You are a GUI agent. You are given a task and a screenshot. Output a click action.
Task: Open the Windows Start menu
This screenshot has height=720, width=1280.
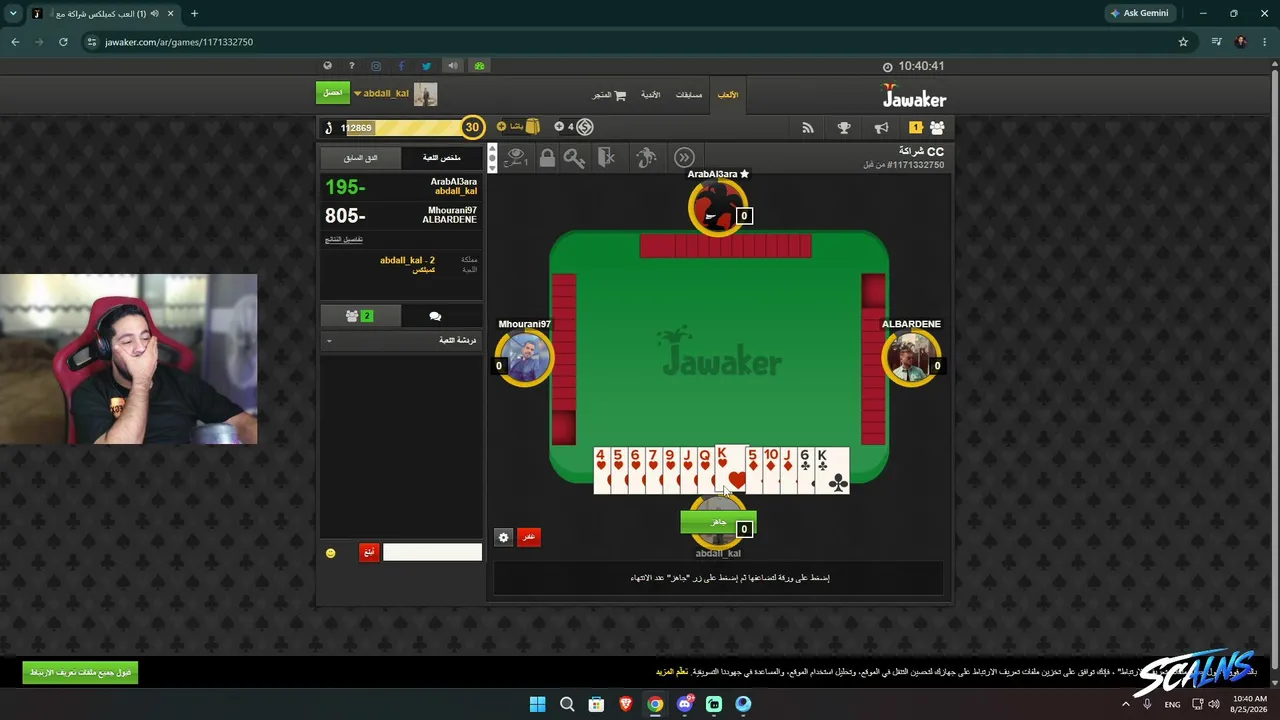point(537,704)
